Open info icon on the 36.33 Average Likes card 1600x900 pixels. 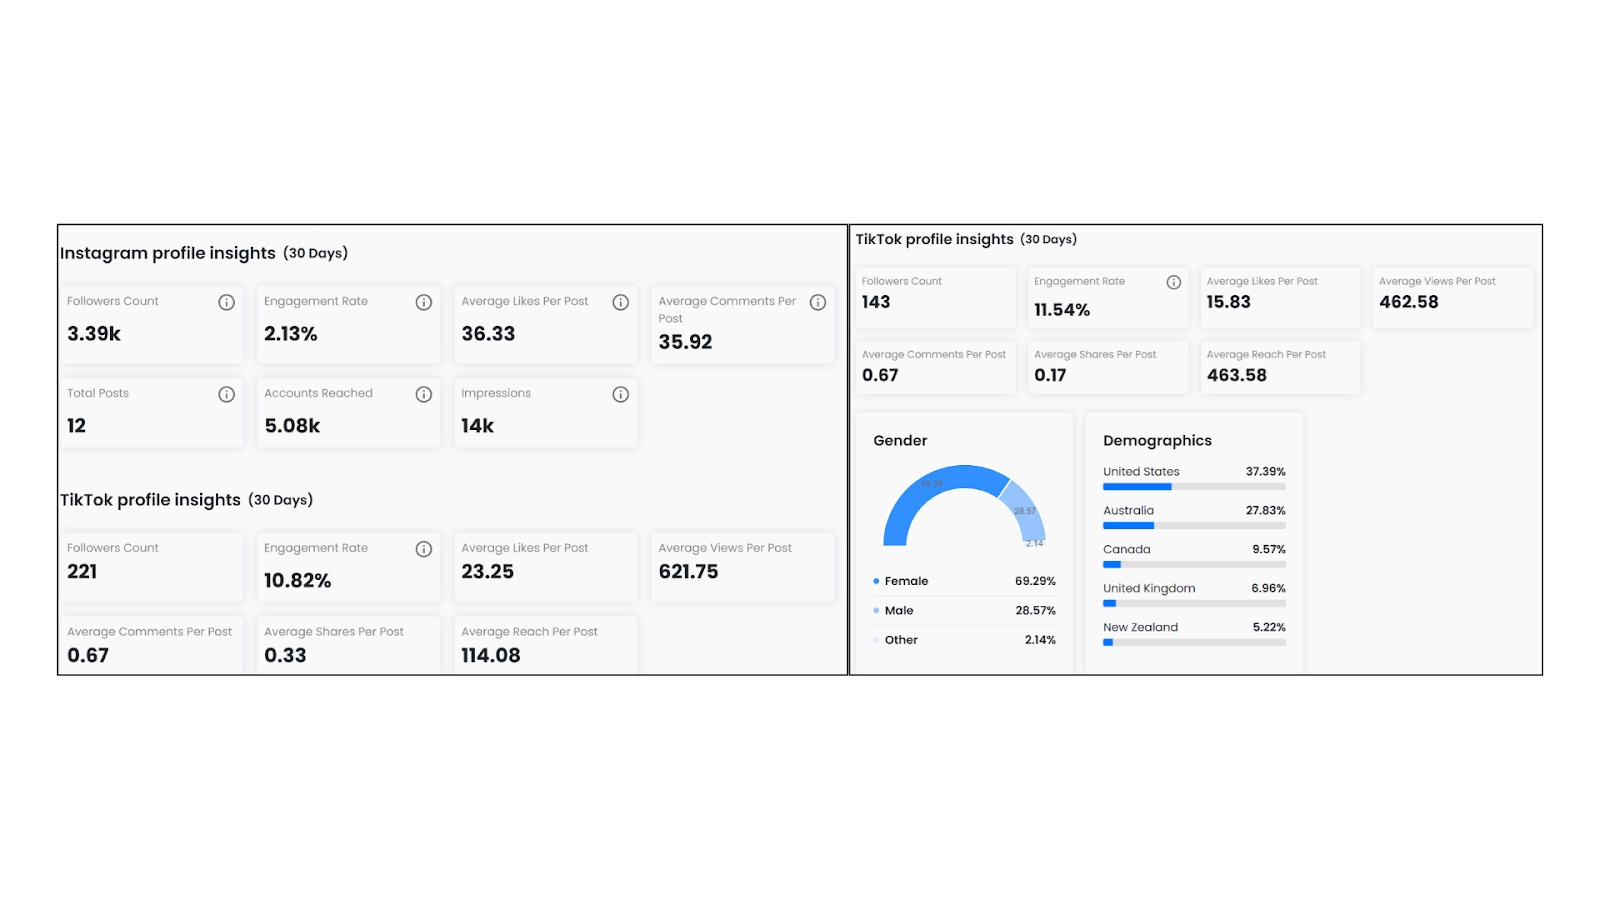[621, 302]
